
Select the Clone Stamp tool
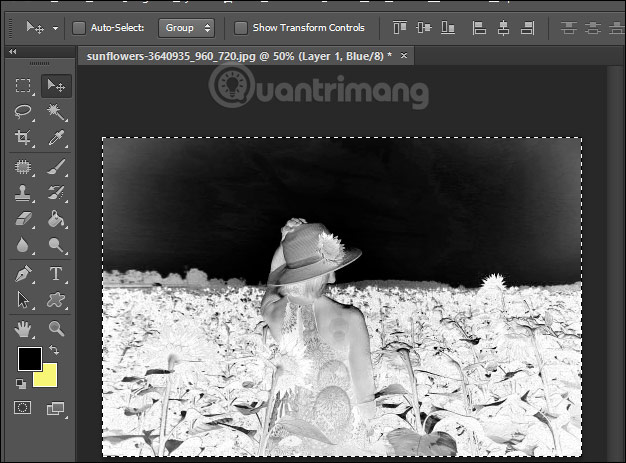point(23,192)
